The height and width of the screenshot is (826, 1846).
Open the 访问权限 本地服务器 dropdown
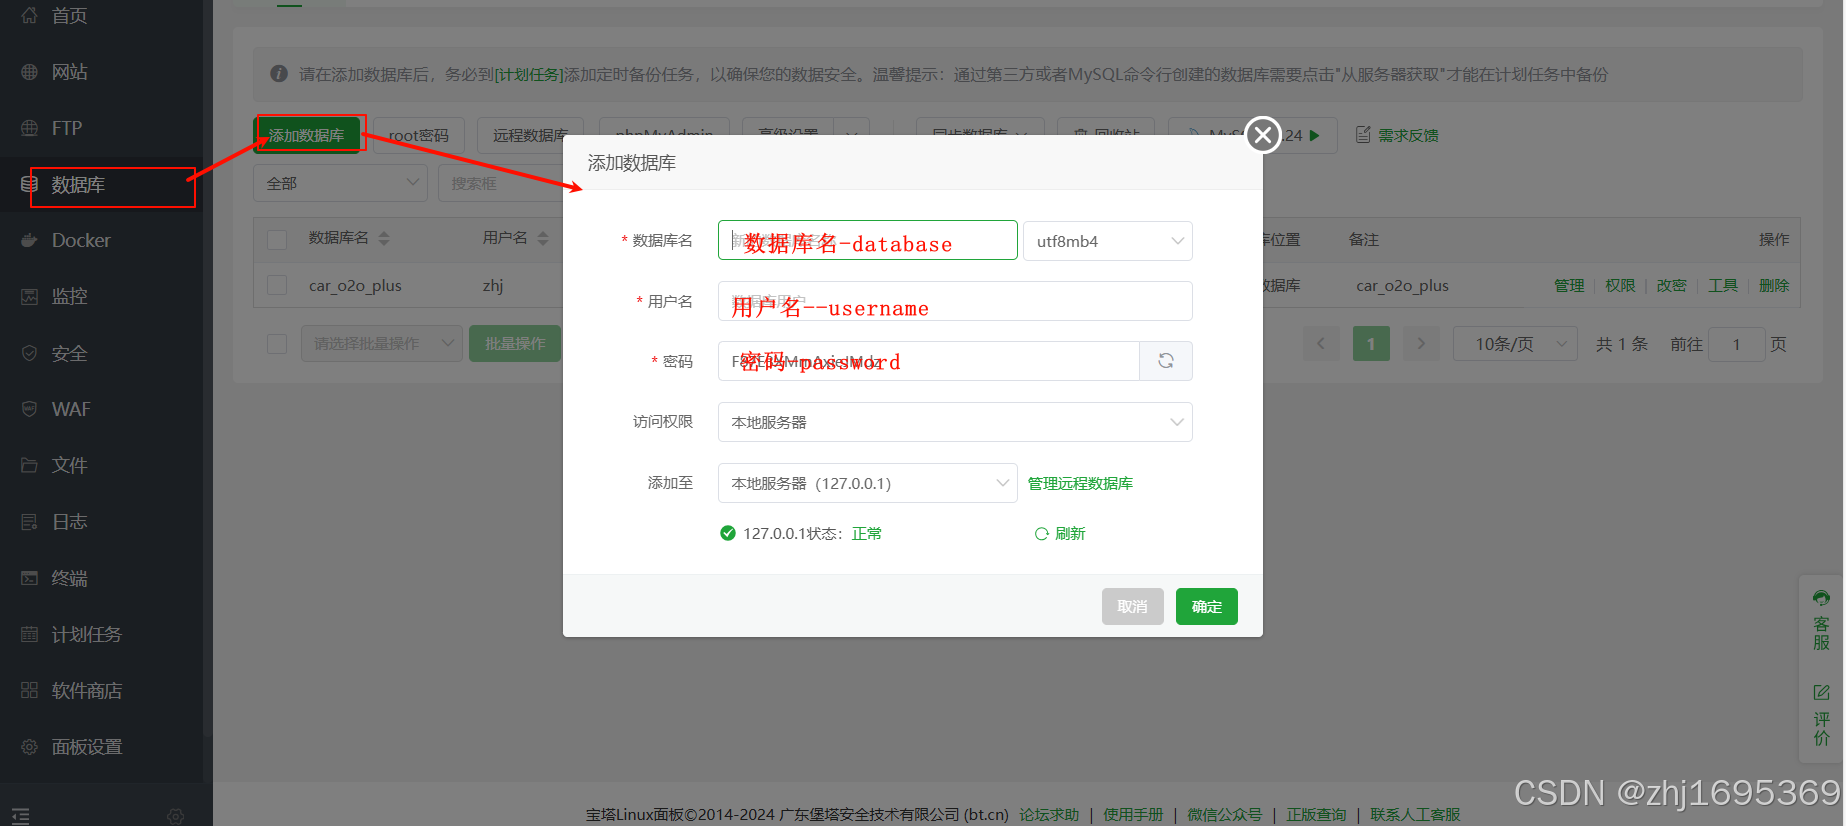tap(955, 422)
